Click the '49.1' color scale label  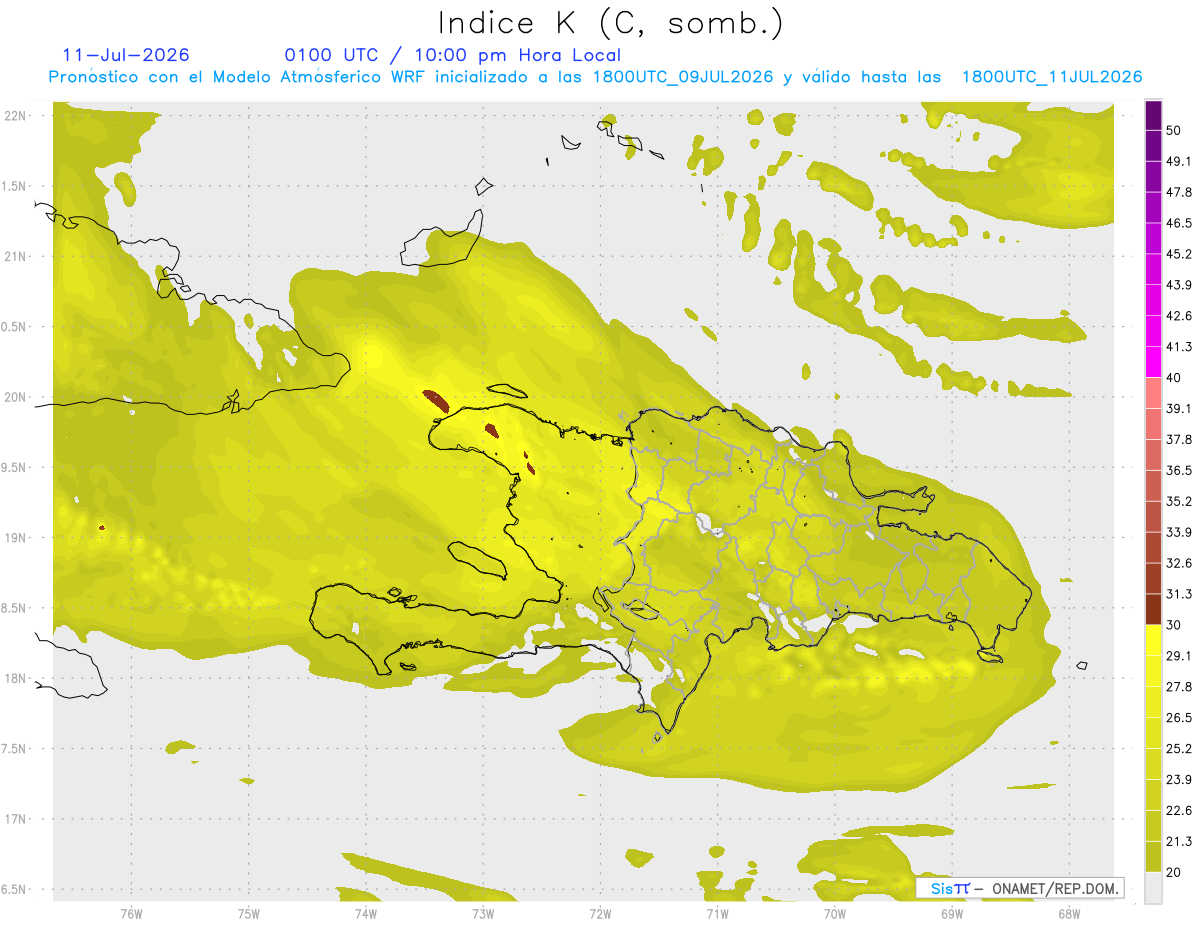point(1179,162)
